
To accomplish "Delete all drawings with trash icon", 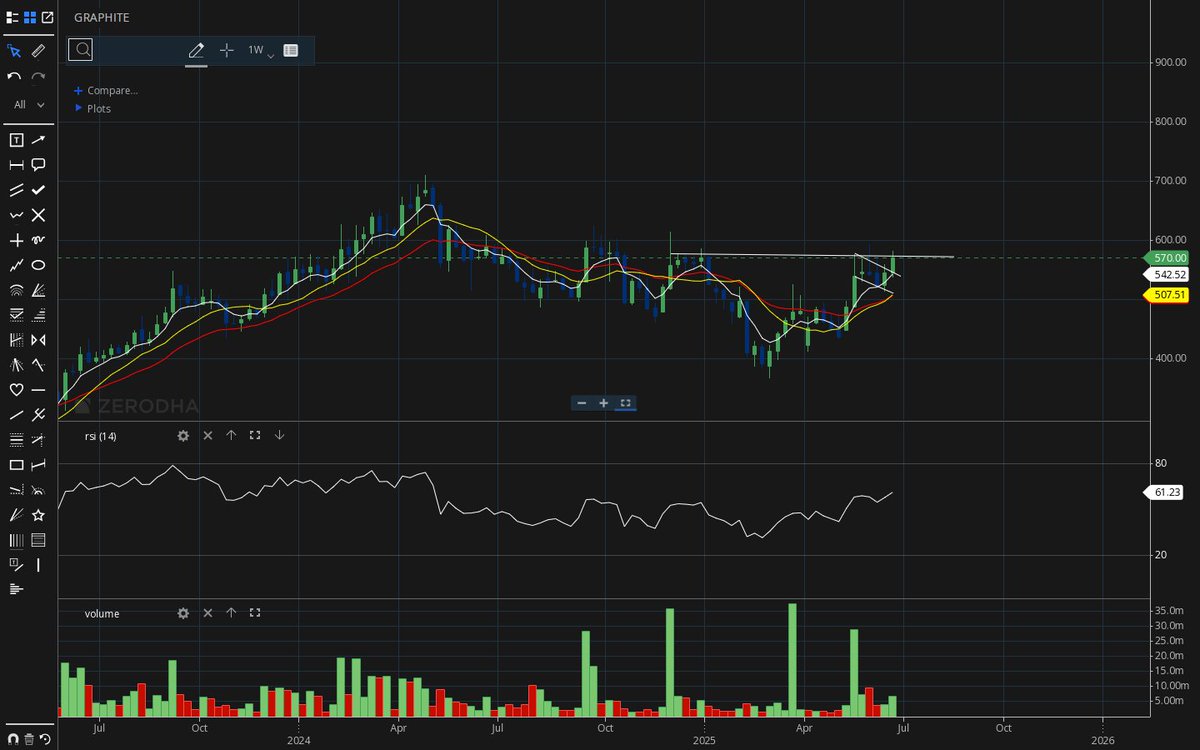I will click(29, 739).
